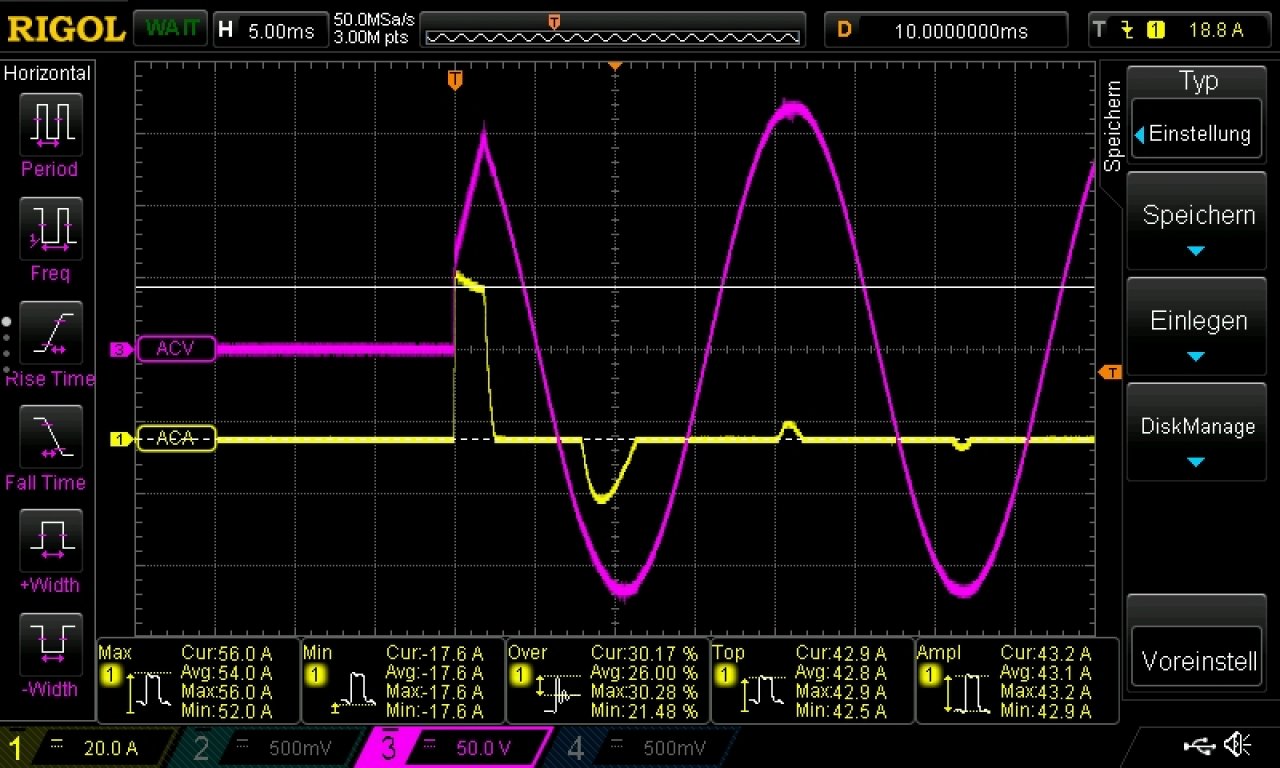The image size is (1280, 768).
Task: Select the Freq measurement icon
Action: (50, 229)
